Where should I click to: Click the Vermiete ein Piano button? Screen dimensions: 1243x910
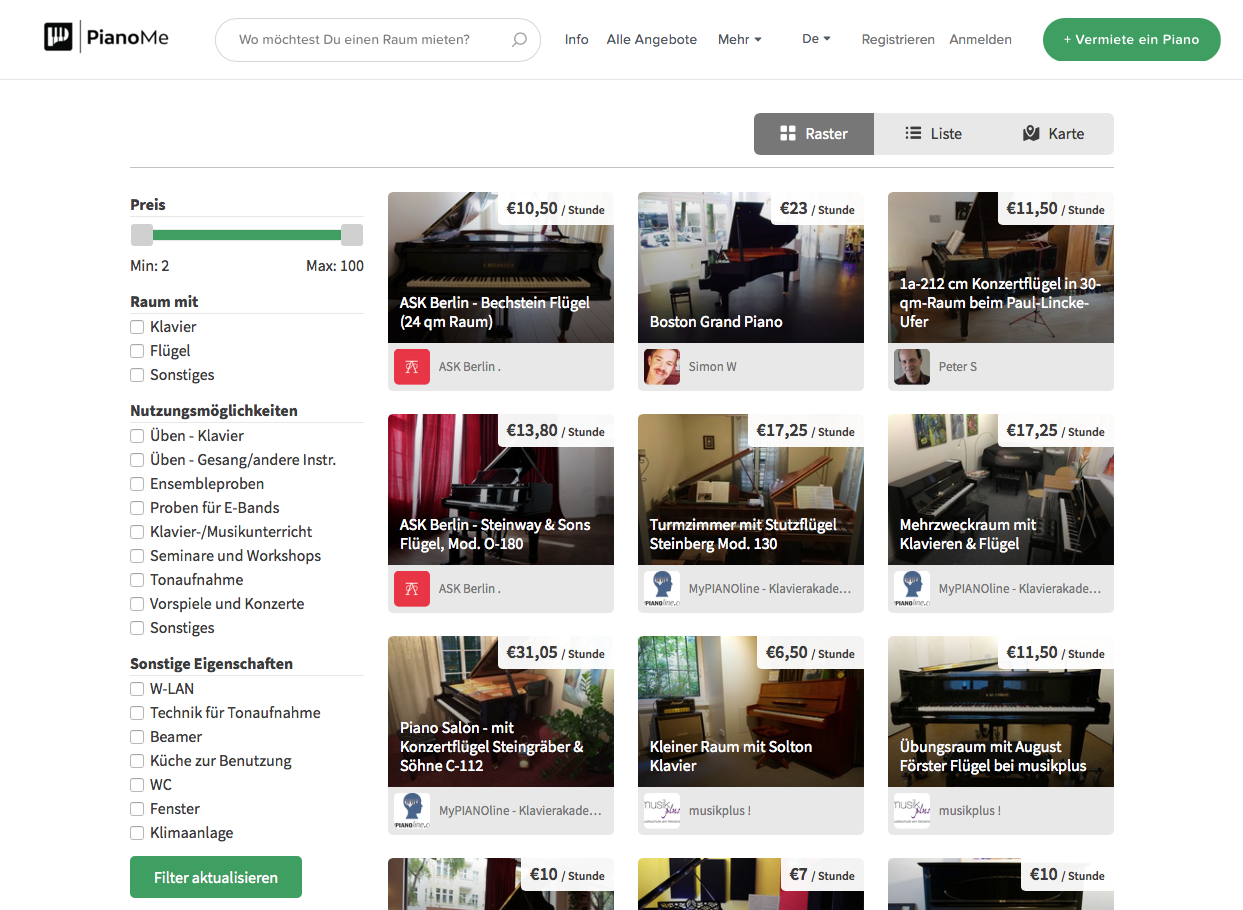[1131, 40]
